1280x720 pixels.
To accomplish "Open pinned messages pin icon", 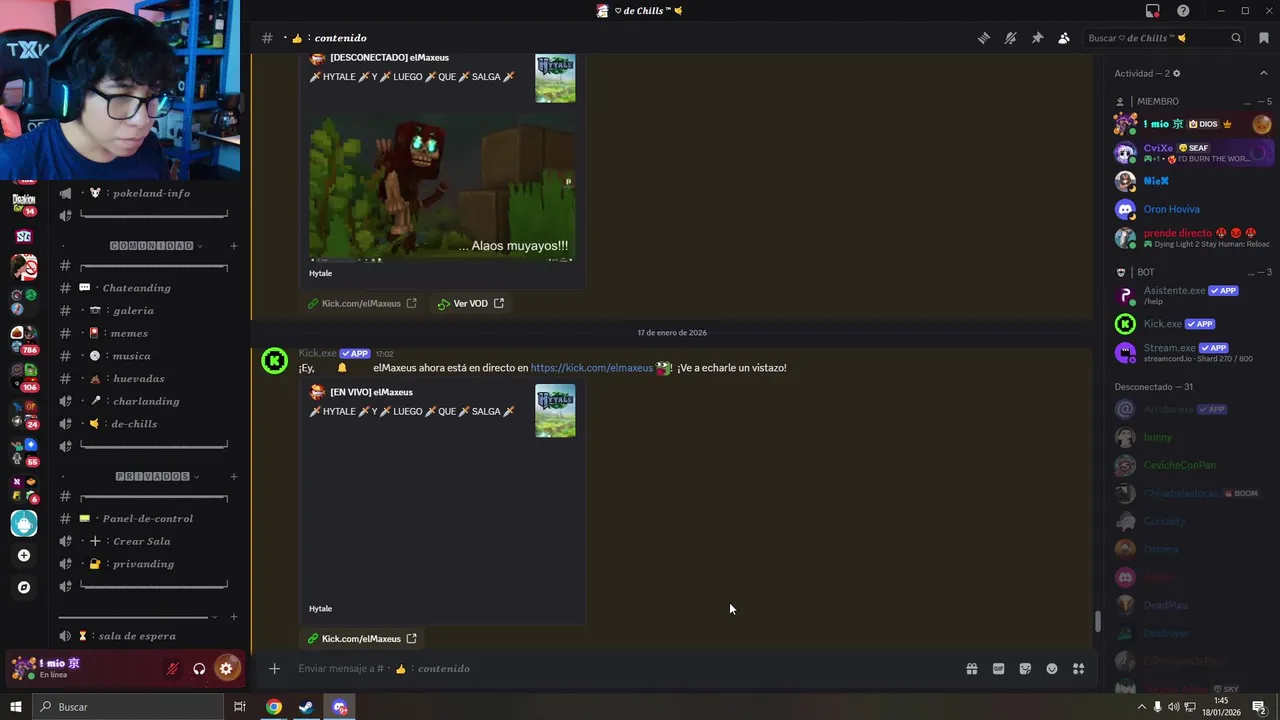I will (x=1037, y=38).
